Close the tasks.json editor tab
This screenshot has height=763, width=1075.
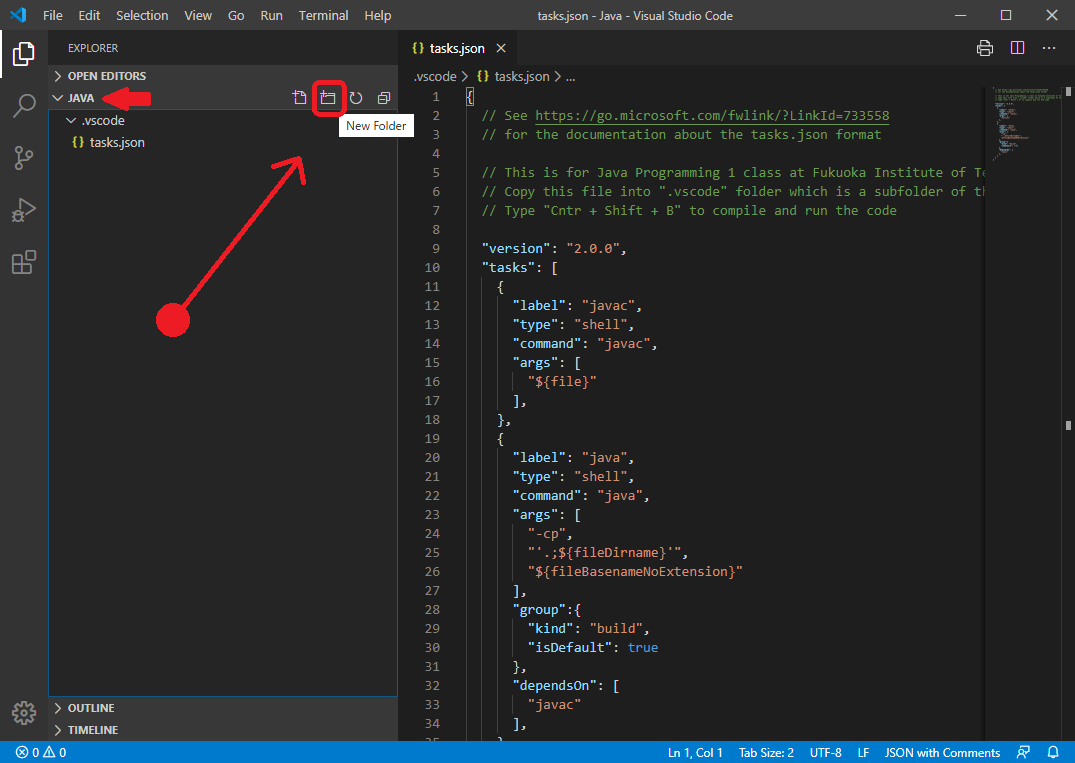click(x=501, y=48)
